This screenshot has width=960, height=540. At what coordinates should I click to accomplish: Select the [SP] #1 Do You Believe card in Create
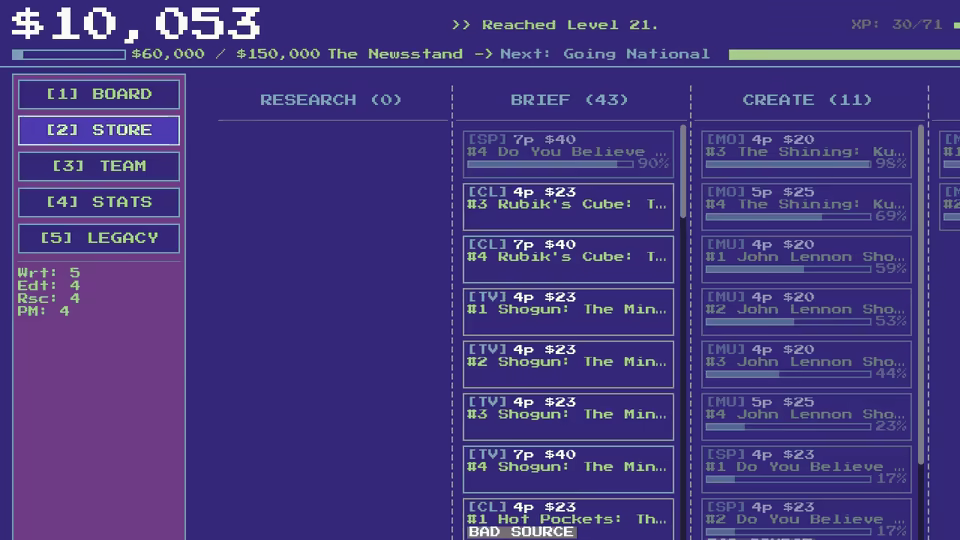806,470
